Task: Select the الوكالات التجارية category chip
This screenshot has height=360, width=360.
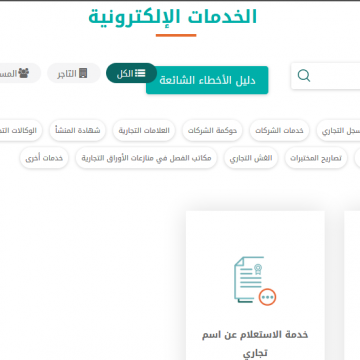Action: point(20,130)
